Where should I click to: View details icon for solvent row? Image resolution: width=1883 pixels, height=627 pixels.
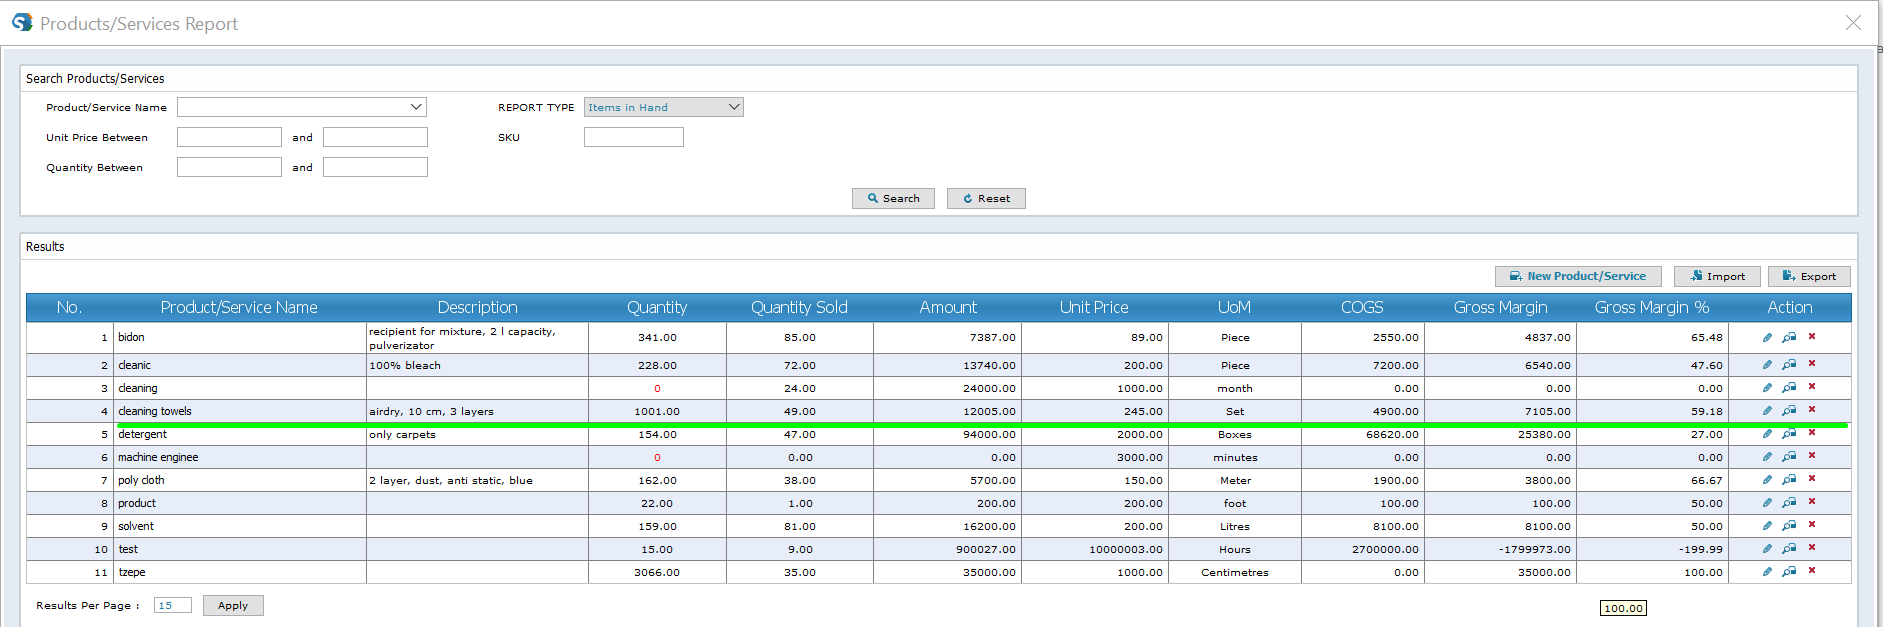(1789, 526)
